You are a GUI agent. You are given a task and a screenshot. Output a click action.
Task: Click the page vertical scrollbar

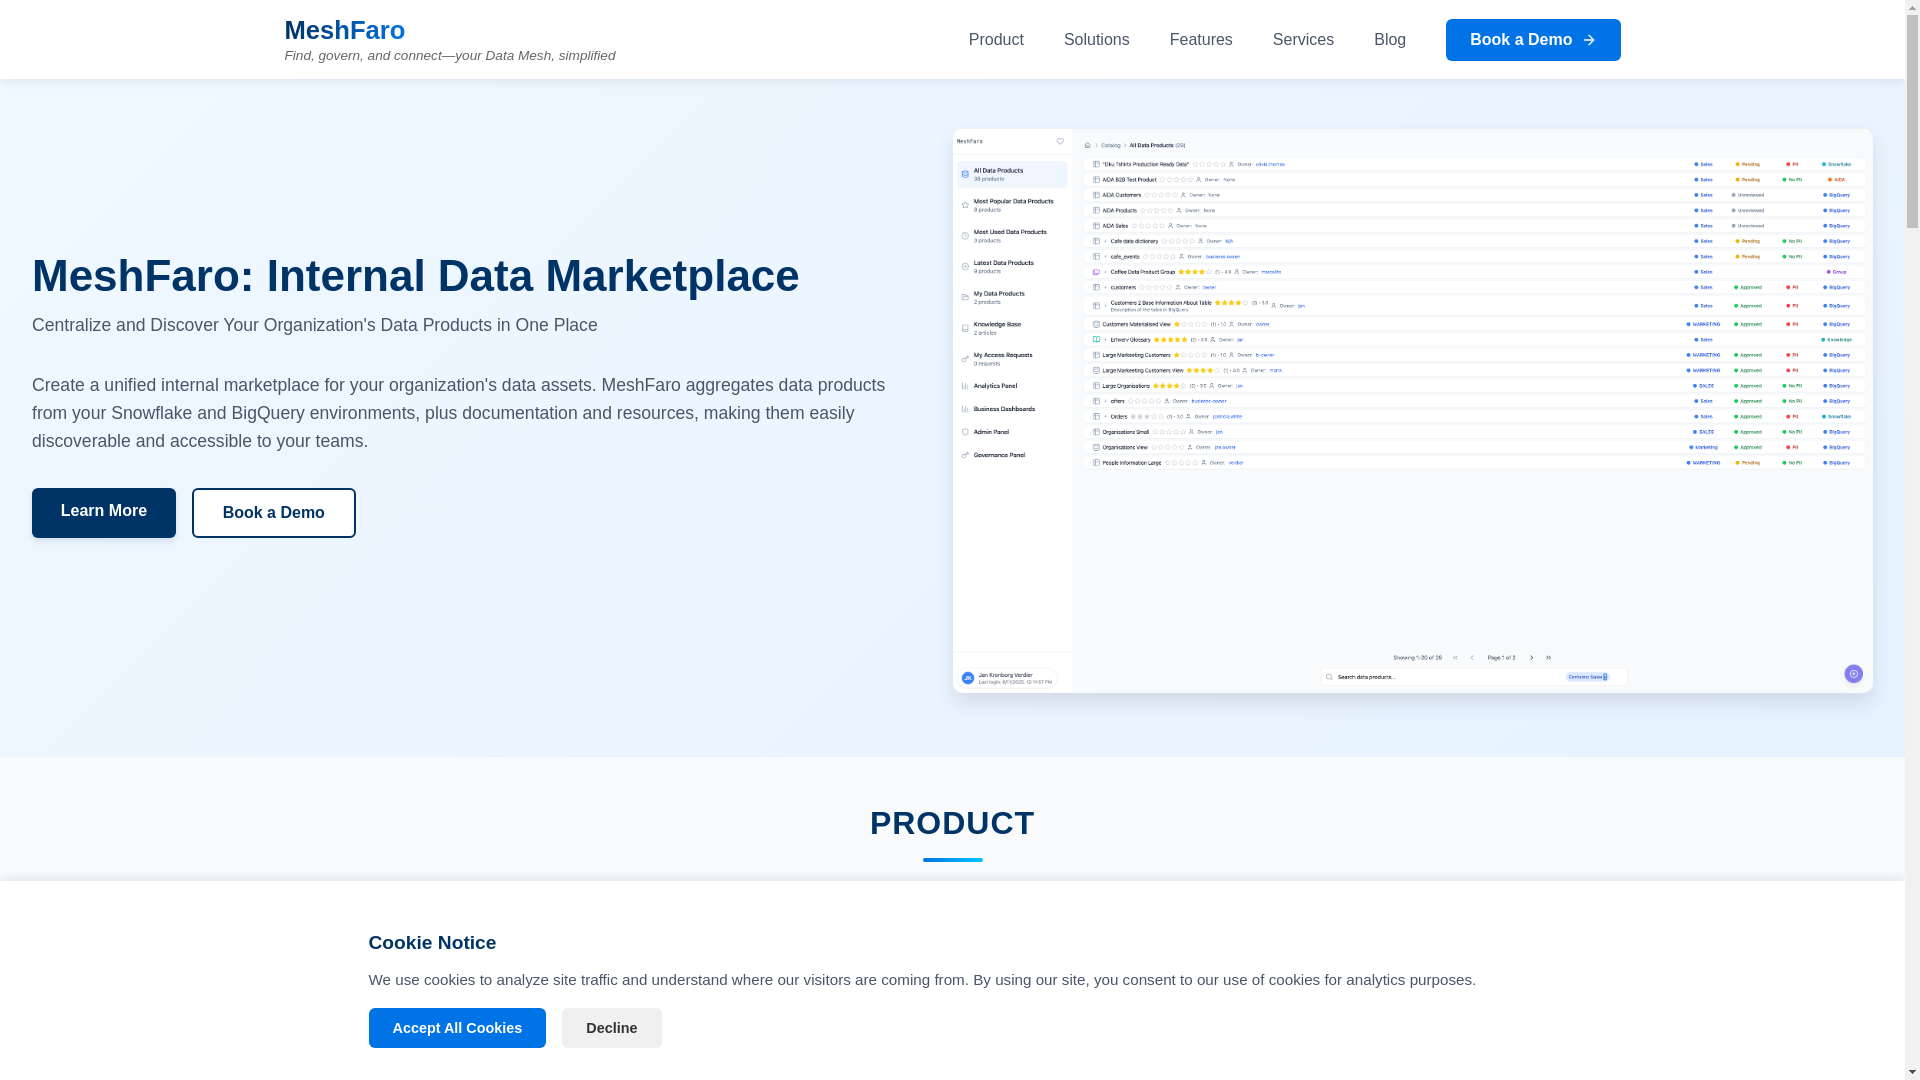pyautogui.click(x=1912, y=540)
